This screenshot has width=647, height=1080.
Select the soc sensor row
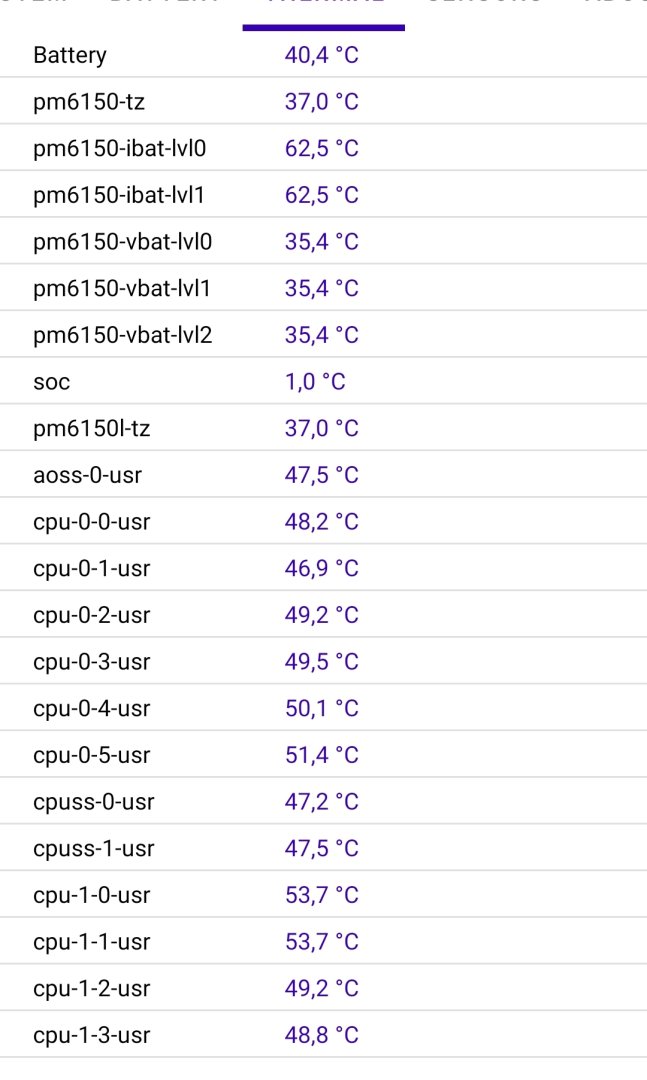coord(52,382)
